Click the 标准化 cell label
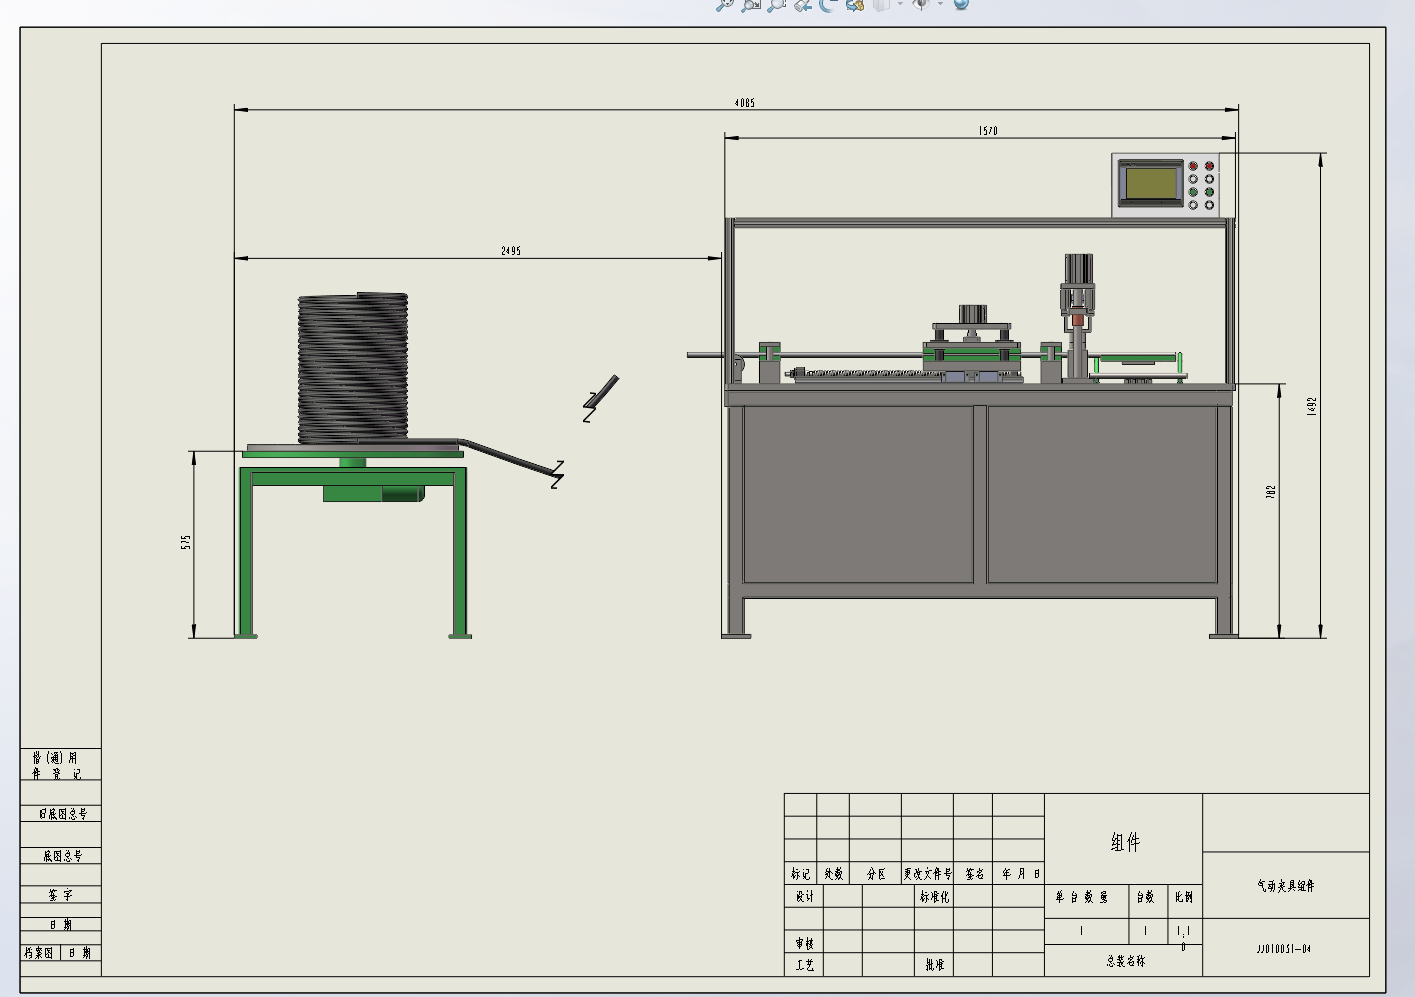Image resolution: width=1415 pixels, height=997 pixels. pyautogui.click(x=934, y=897)
